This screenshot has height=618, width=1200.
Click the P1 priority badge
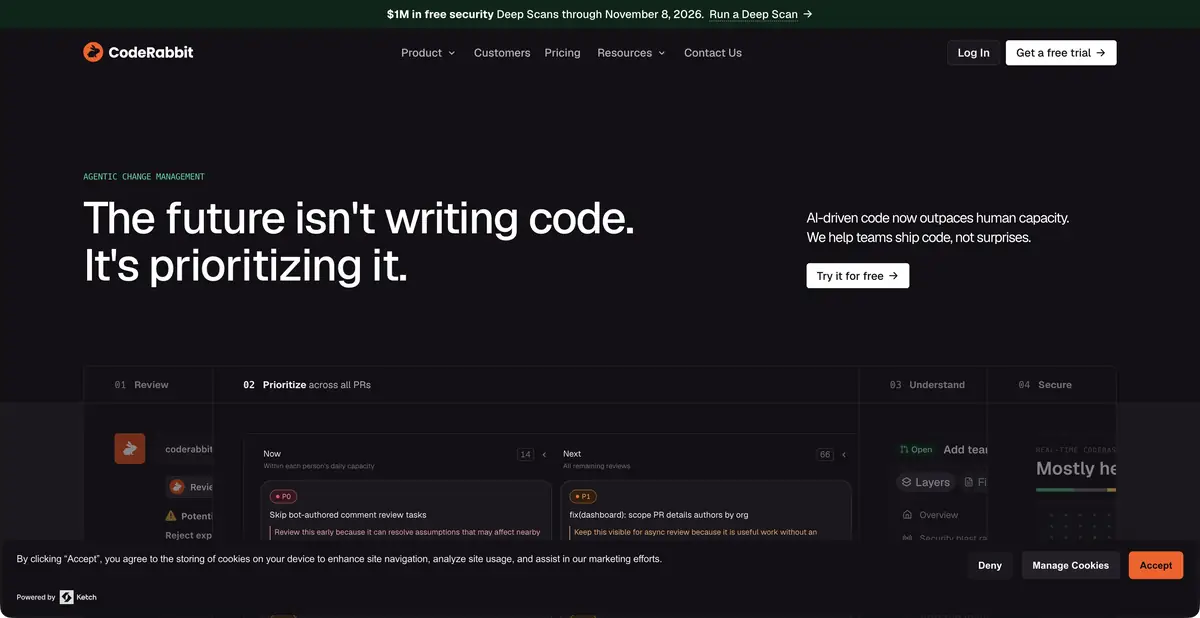pyautogui.click(x=583, y=496)
